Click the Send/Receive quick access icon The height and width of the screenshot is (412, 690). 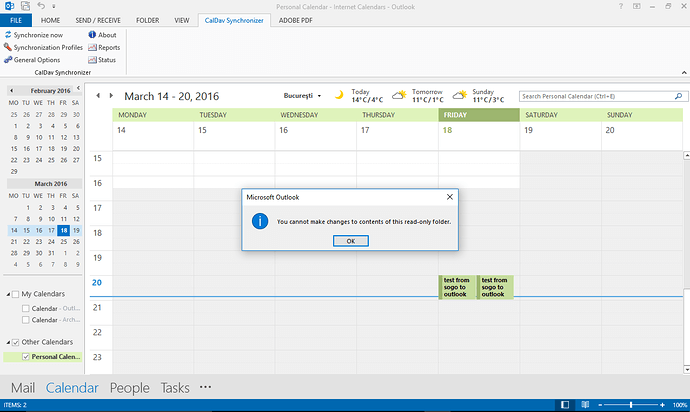click(x=26, y=6)
